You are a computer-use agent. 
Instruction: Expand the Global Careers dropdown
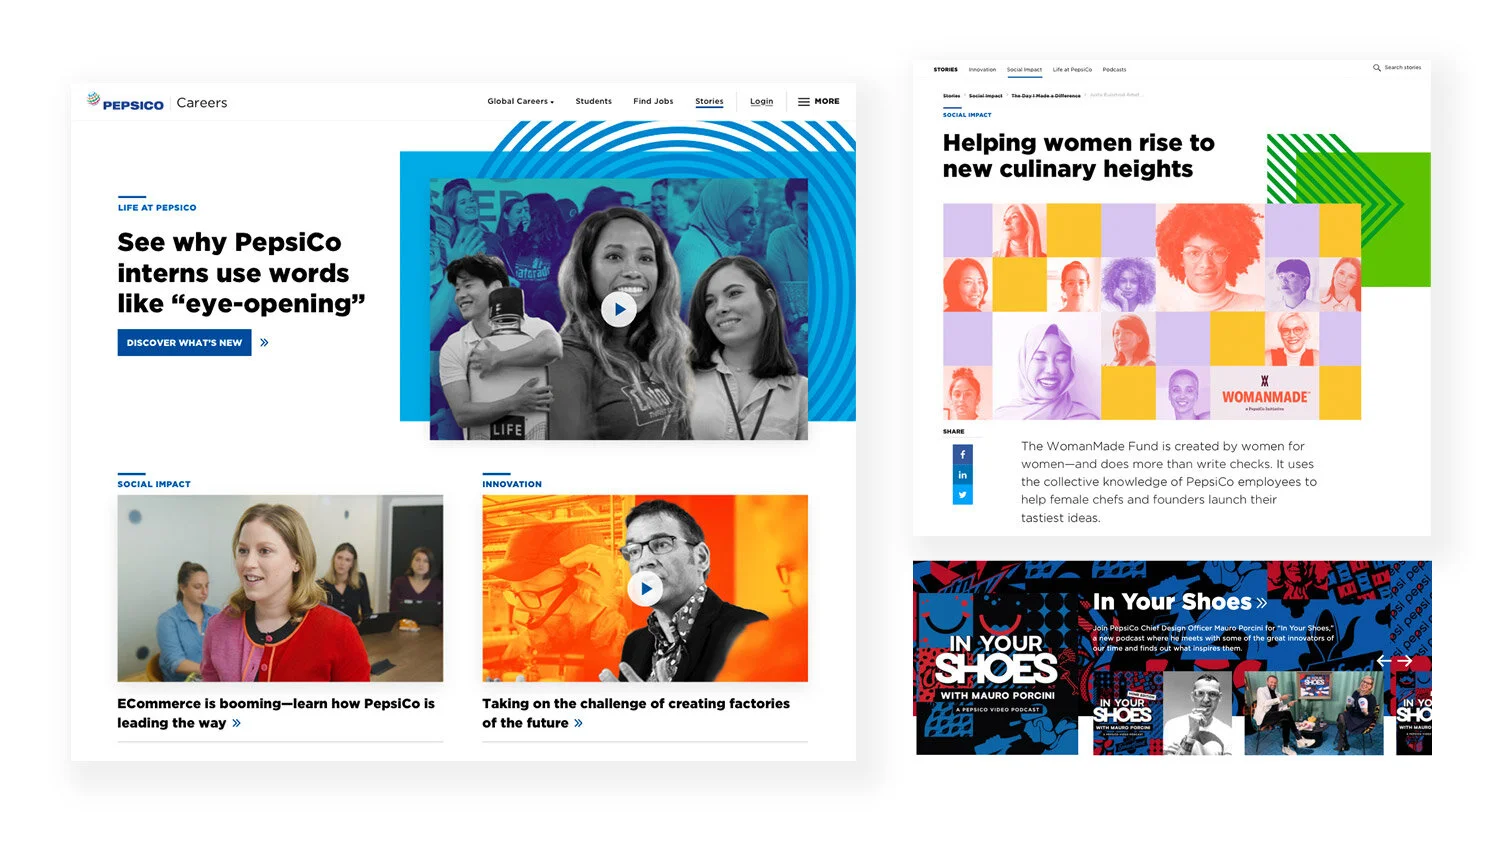(520, 101)
